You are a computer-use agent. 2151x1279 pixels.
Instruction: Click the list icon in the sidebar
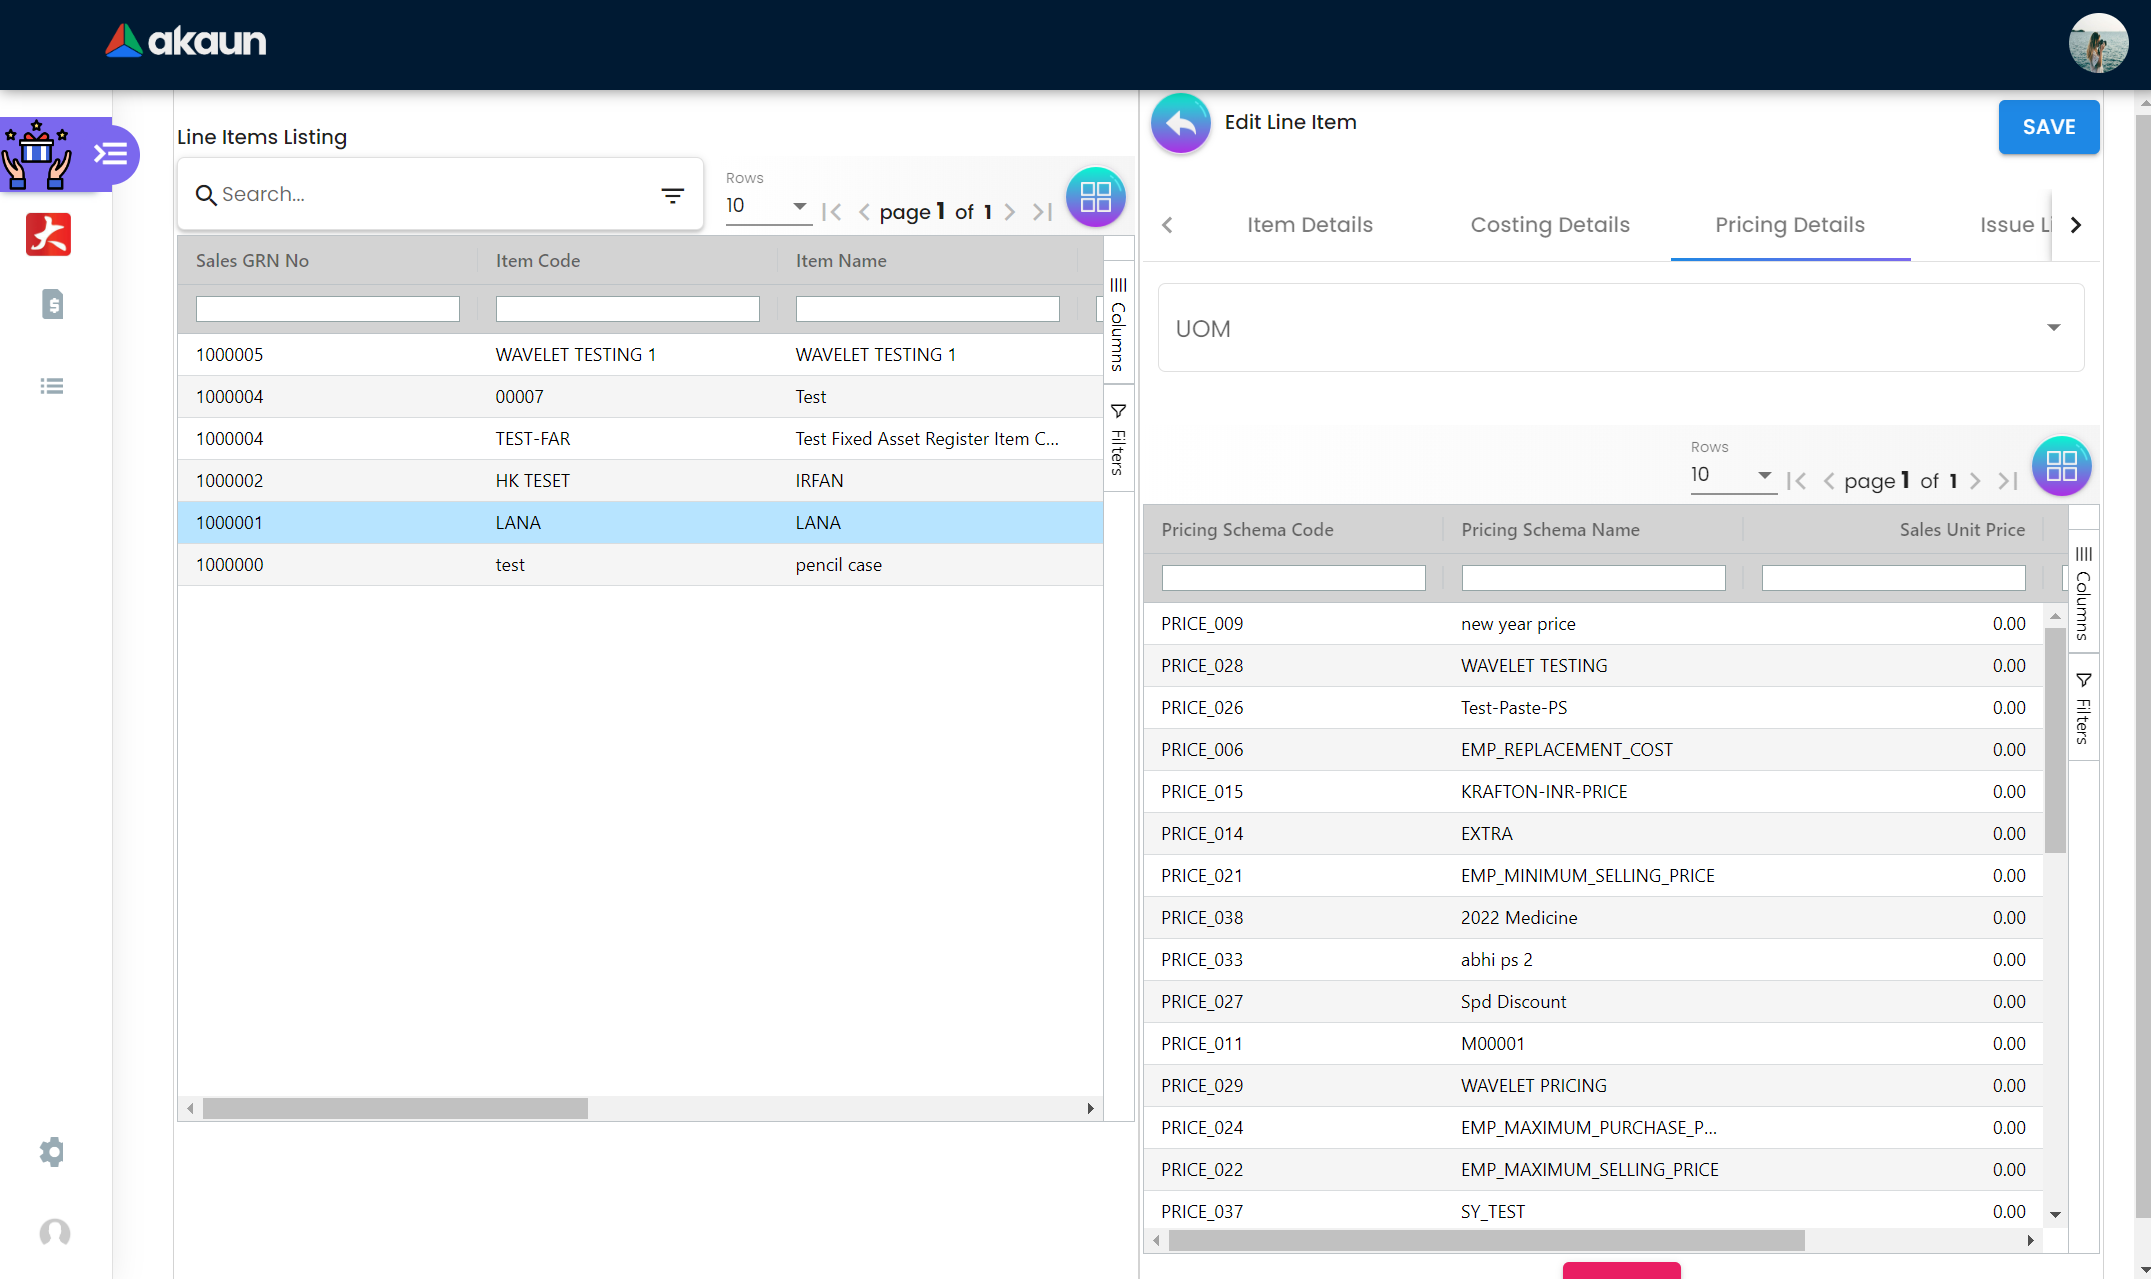click(x=52, y=386)
